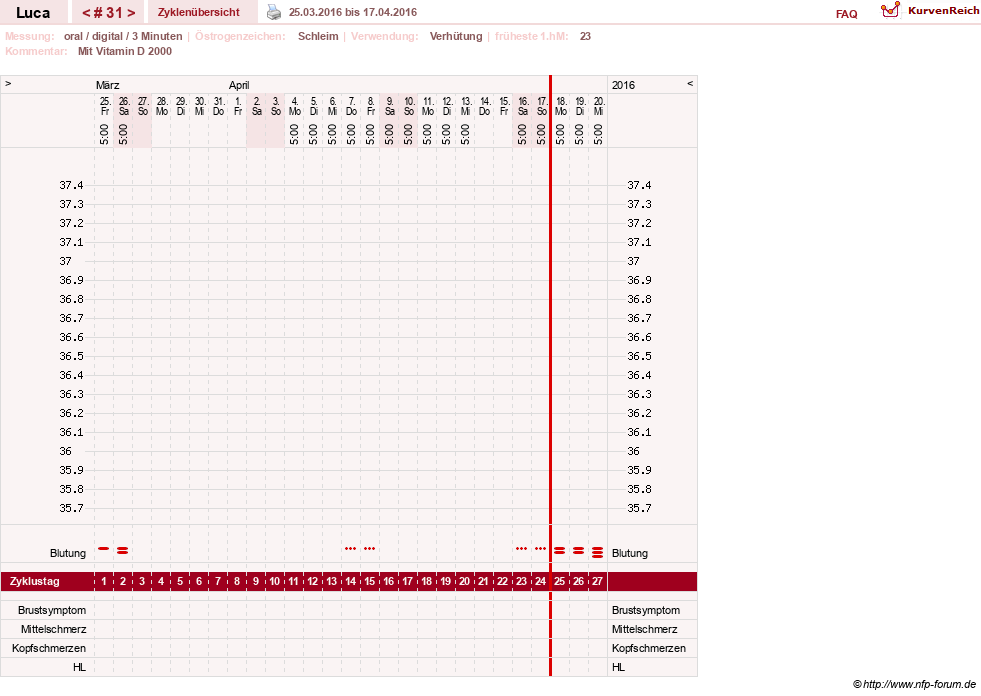This screenshot has height=696, width=981.
Task: Click the left 36.5 temperature axis label
Action: [71, 356]
